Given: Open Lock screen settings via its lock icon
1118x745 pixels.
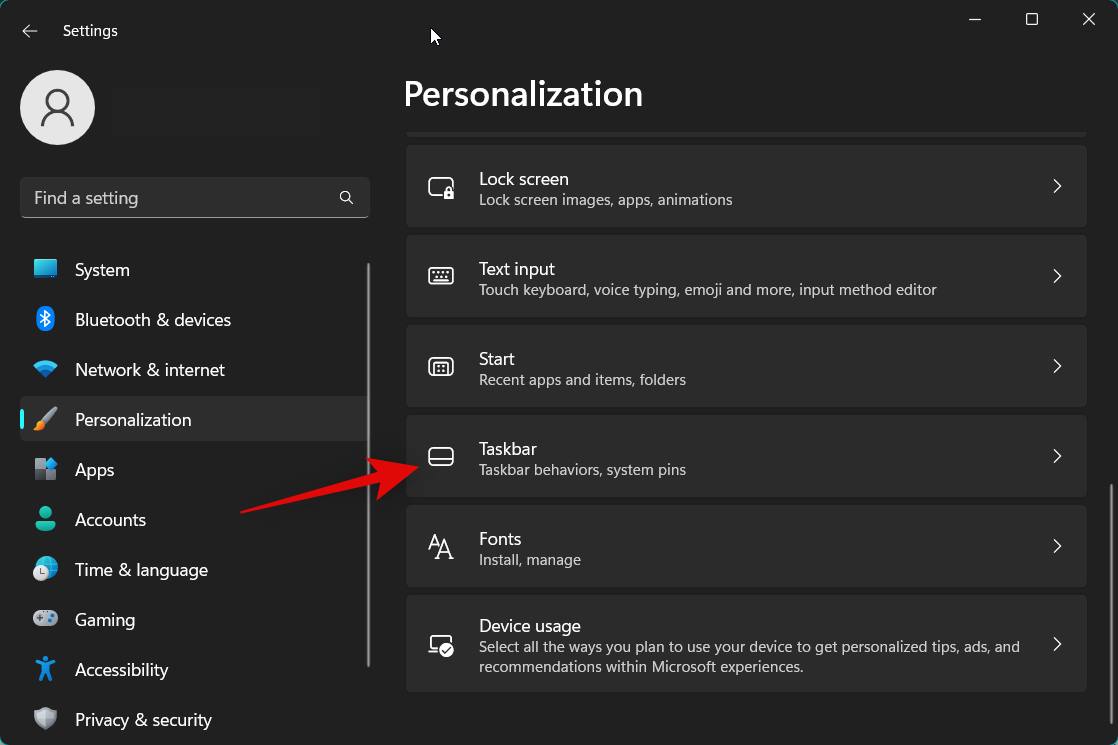Looking at the screenshot, I should click(441, 186).
